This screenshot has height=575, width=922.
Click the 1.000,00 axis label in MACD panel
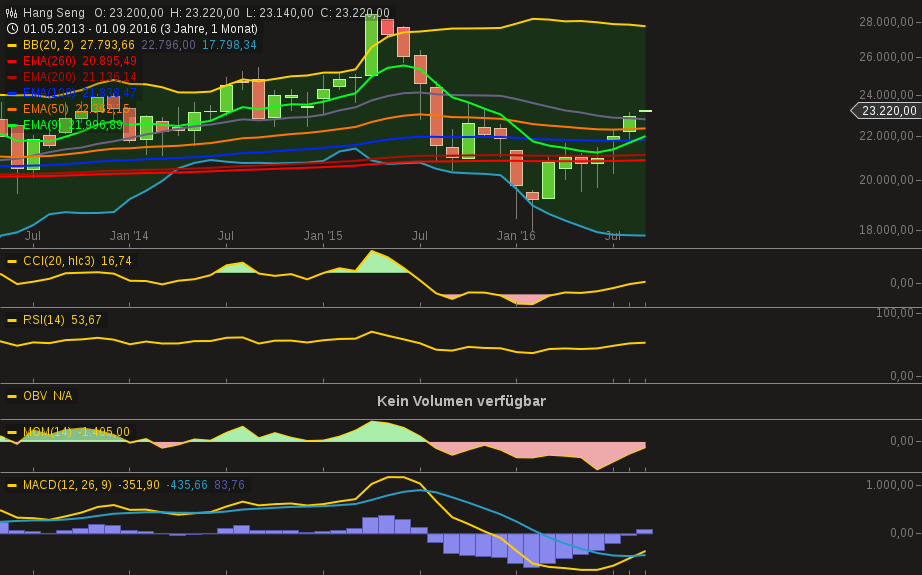pyautogui.click(x=890, y=484)
